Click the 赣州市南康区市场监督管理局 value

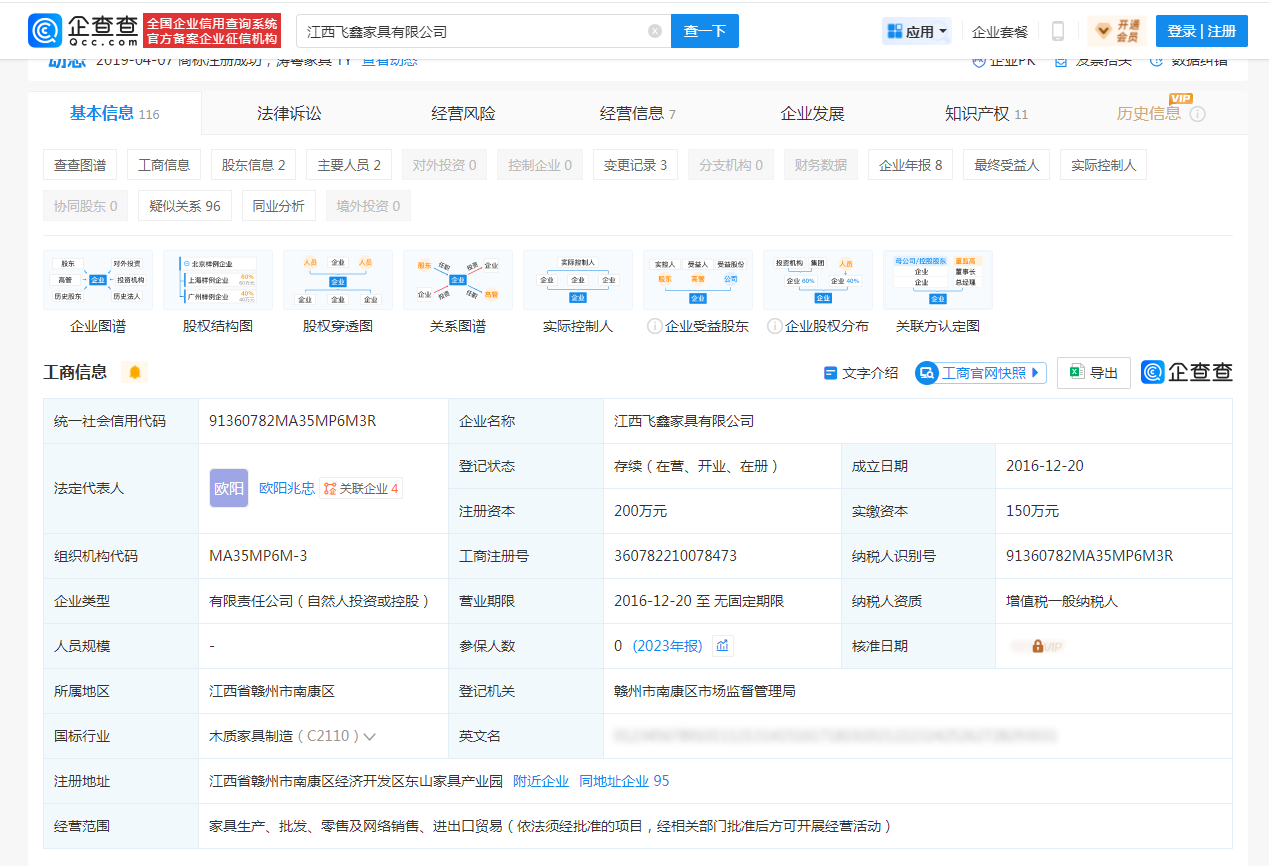[705, 691]
